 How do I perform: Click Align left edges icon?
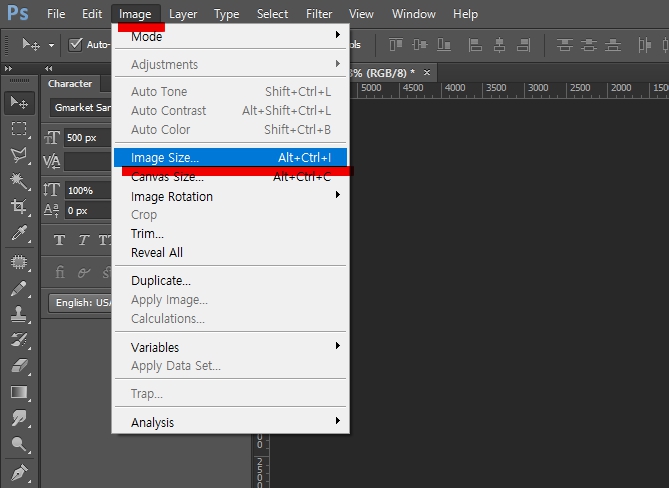475,44
